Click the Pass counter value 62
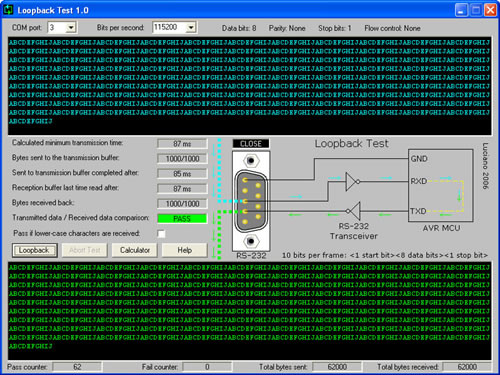The image size is (500, 375). pos(77,367)
